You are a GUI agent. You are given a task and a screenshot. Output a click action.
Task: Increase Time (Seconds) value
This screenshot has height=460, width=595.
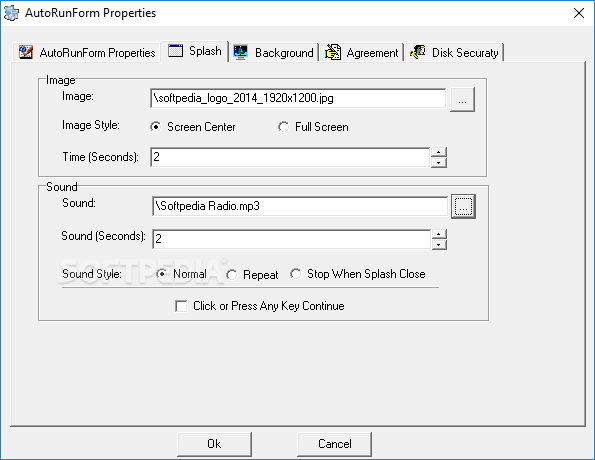point(439,152)
